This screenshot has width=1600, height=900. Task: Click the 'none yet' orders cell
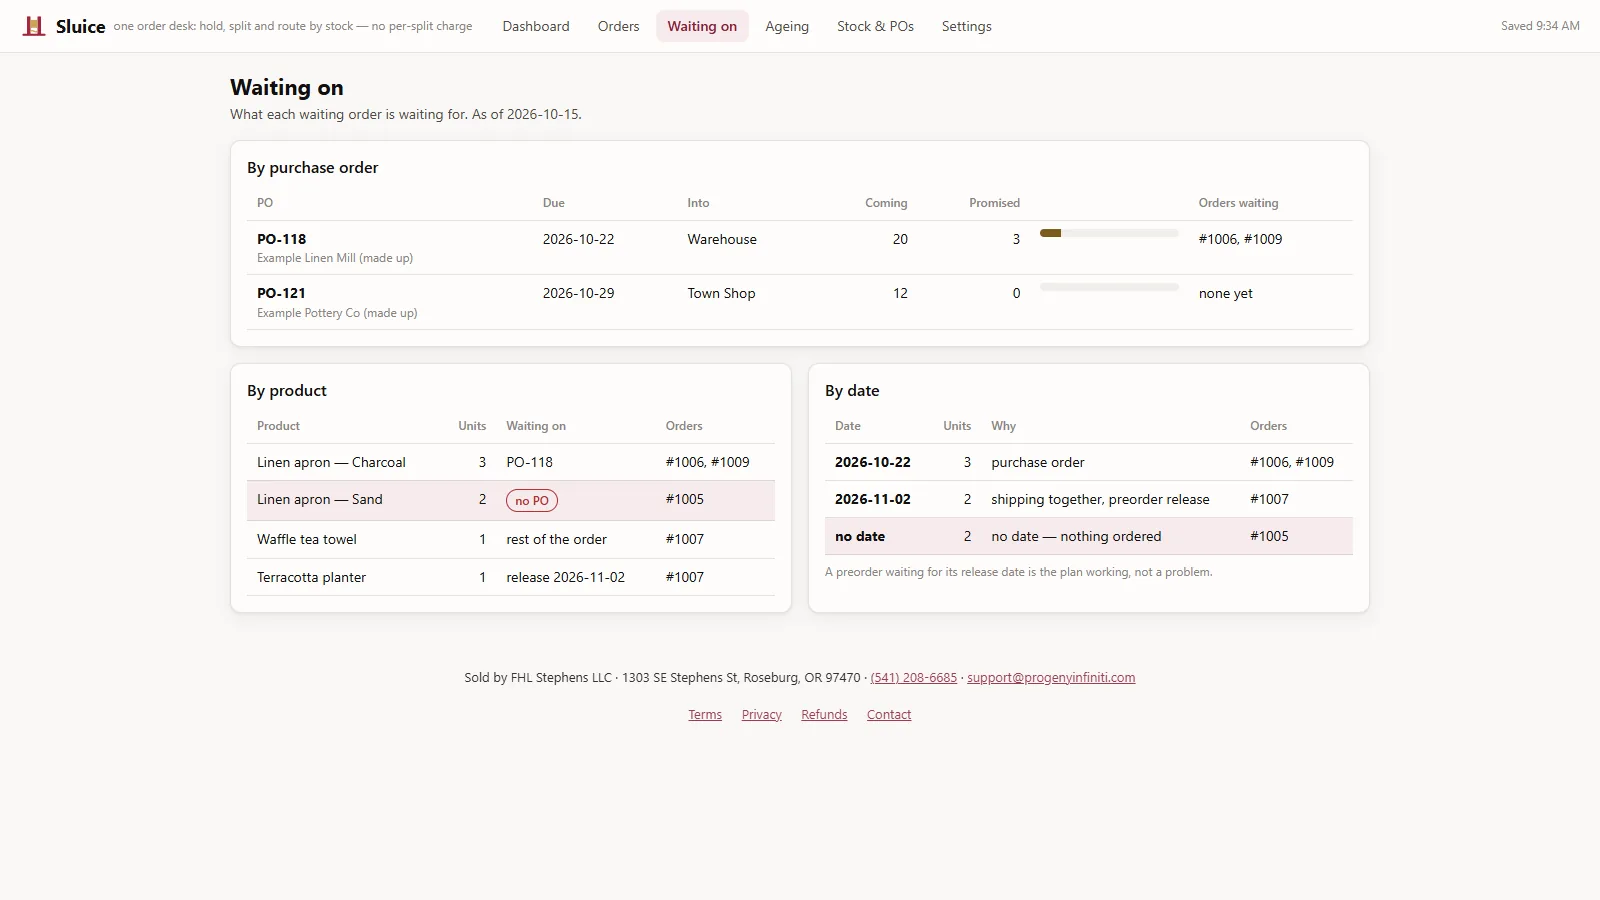1226,293
